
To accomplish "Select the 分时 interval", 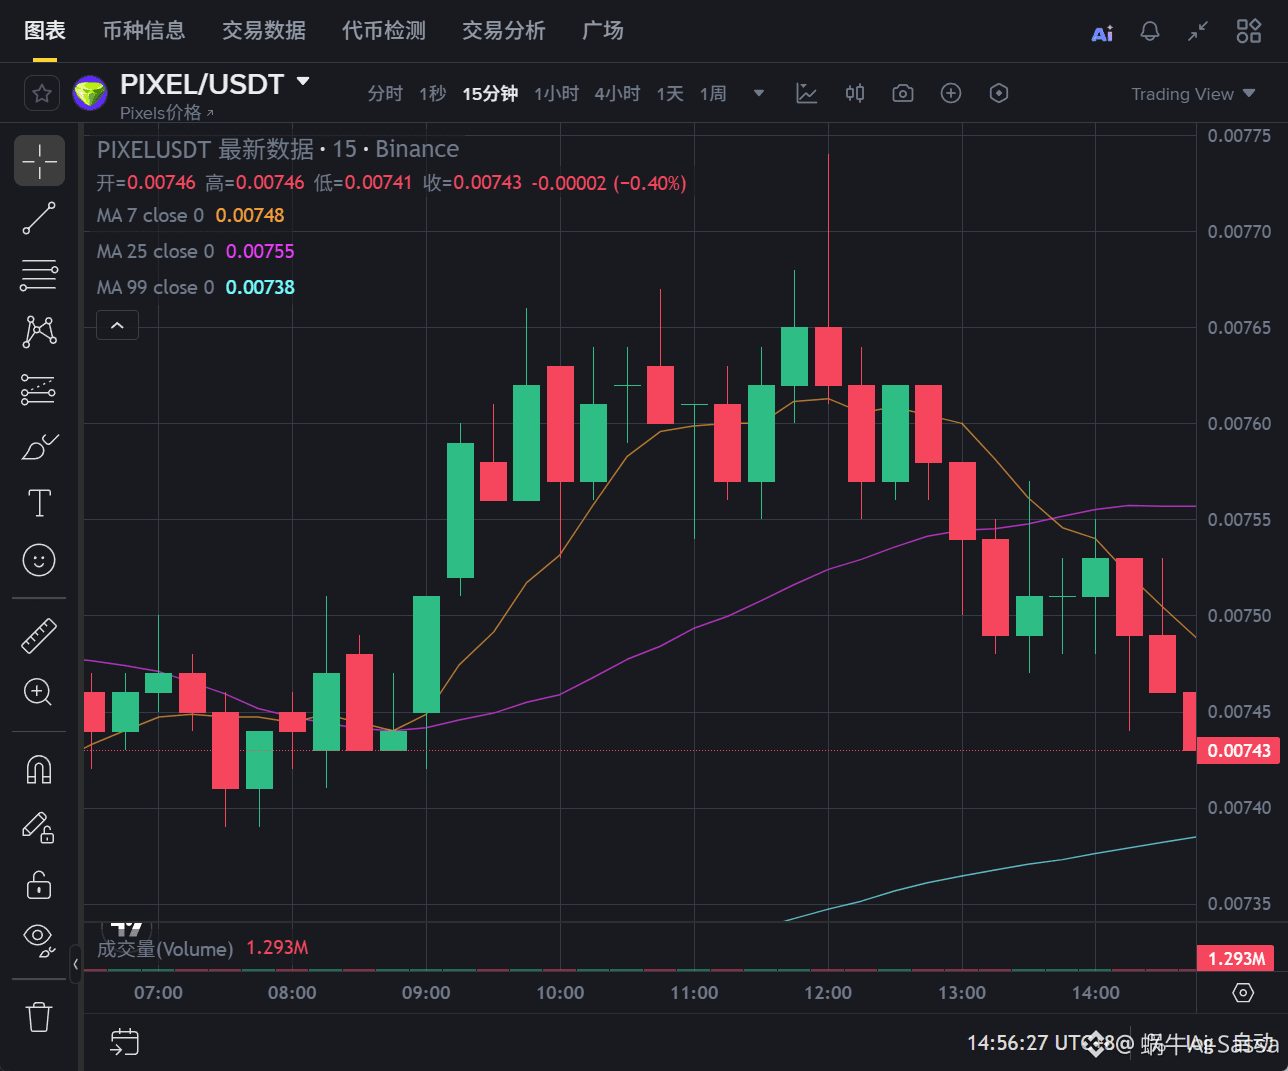I will tap(385, 94).
